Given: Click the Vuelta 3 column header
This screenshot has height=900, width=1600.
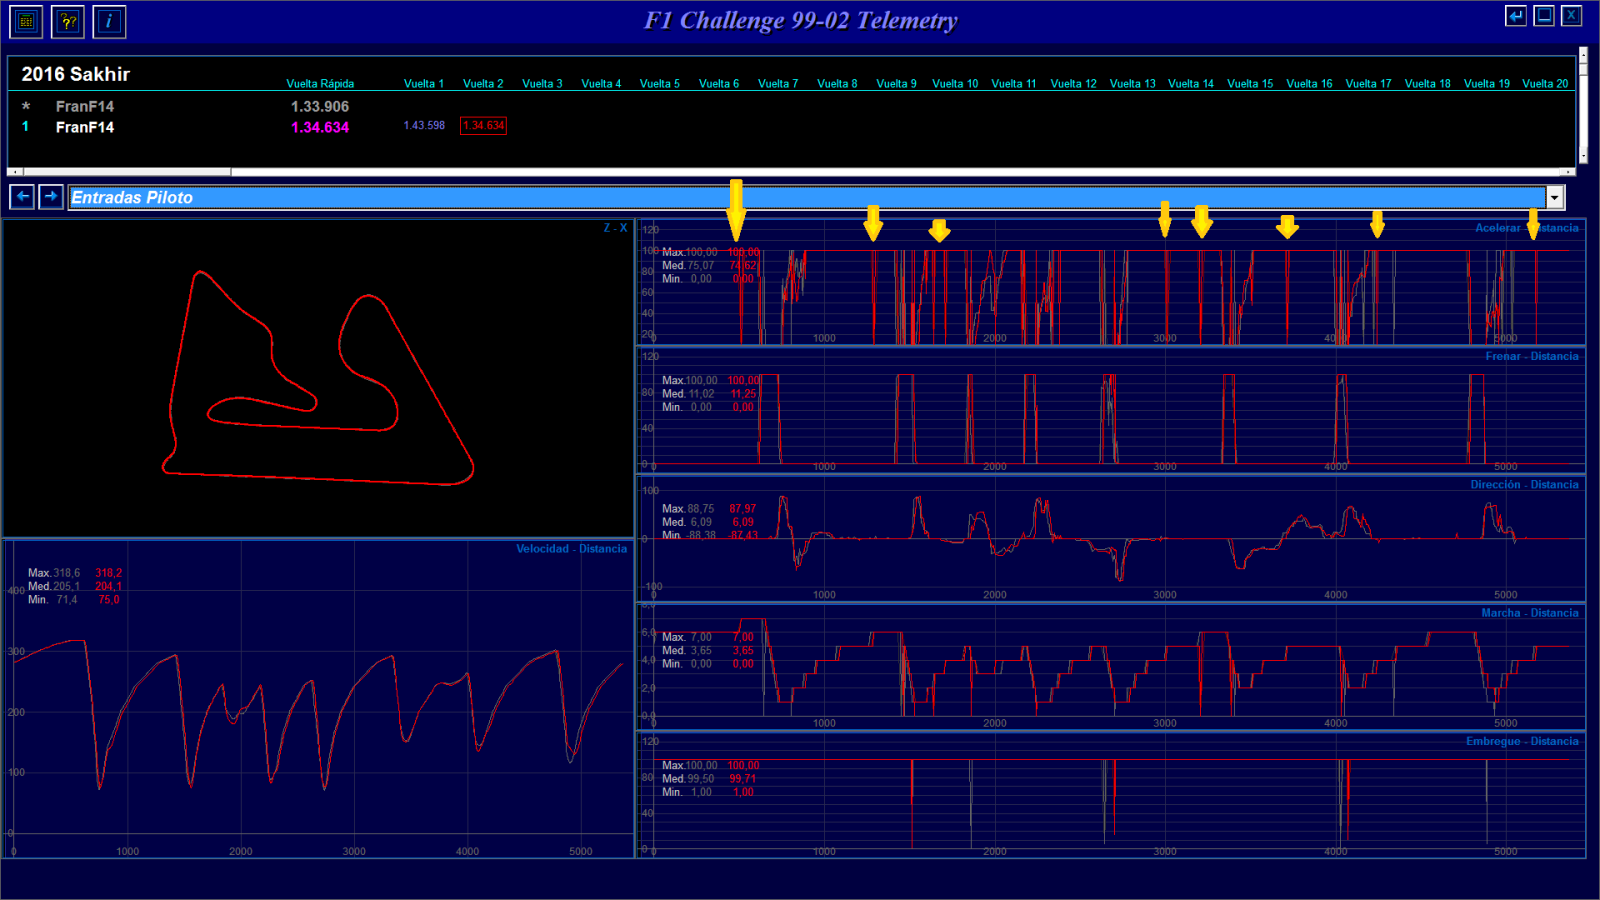Looking at the screenshot, I should [542, 84].
